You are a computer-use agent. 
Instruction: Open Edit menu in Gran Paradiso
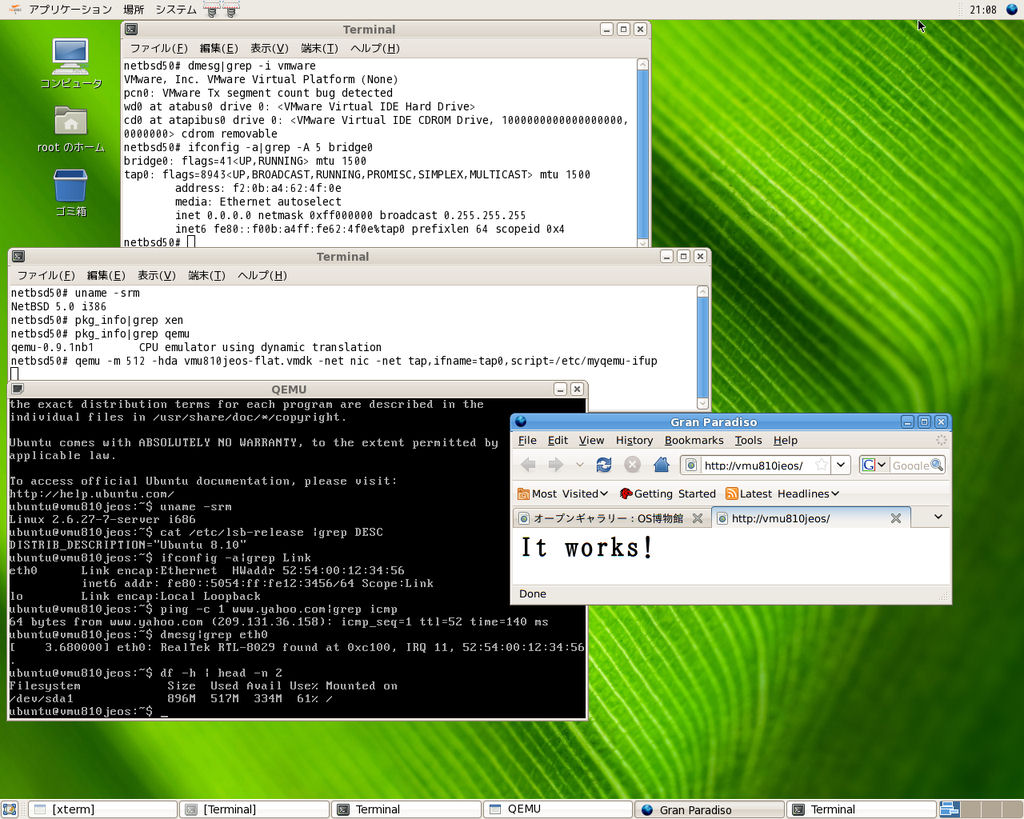click(x=557, y=440)
